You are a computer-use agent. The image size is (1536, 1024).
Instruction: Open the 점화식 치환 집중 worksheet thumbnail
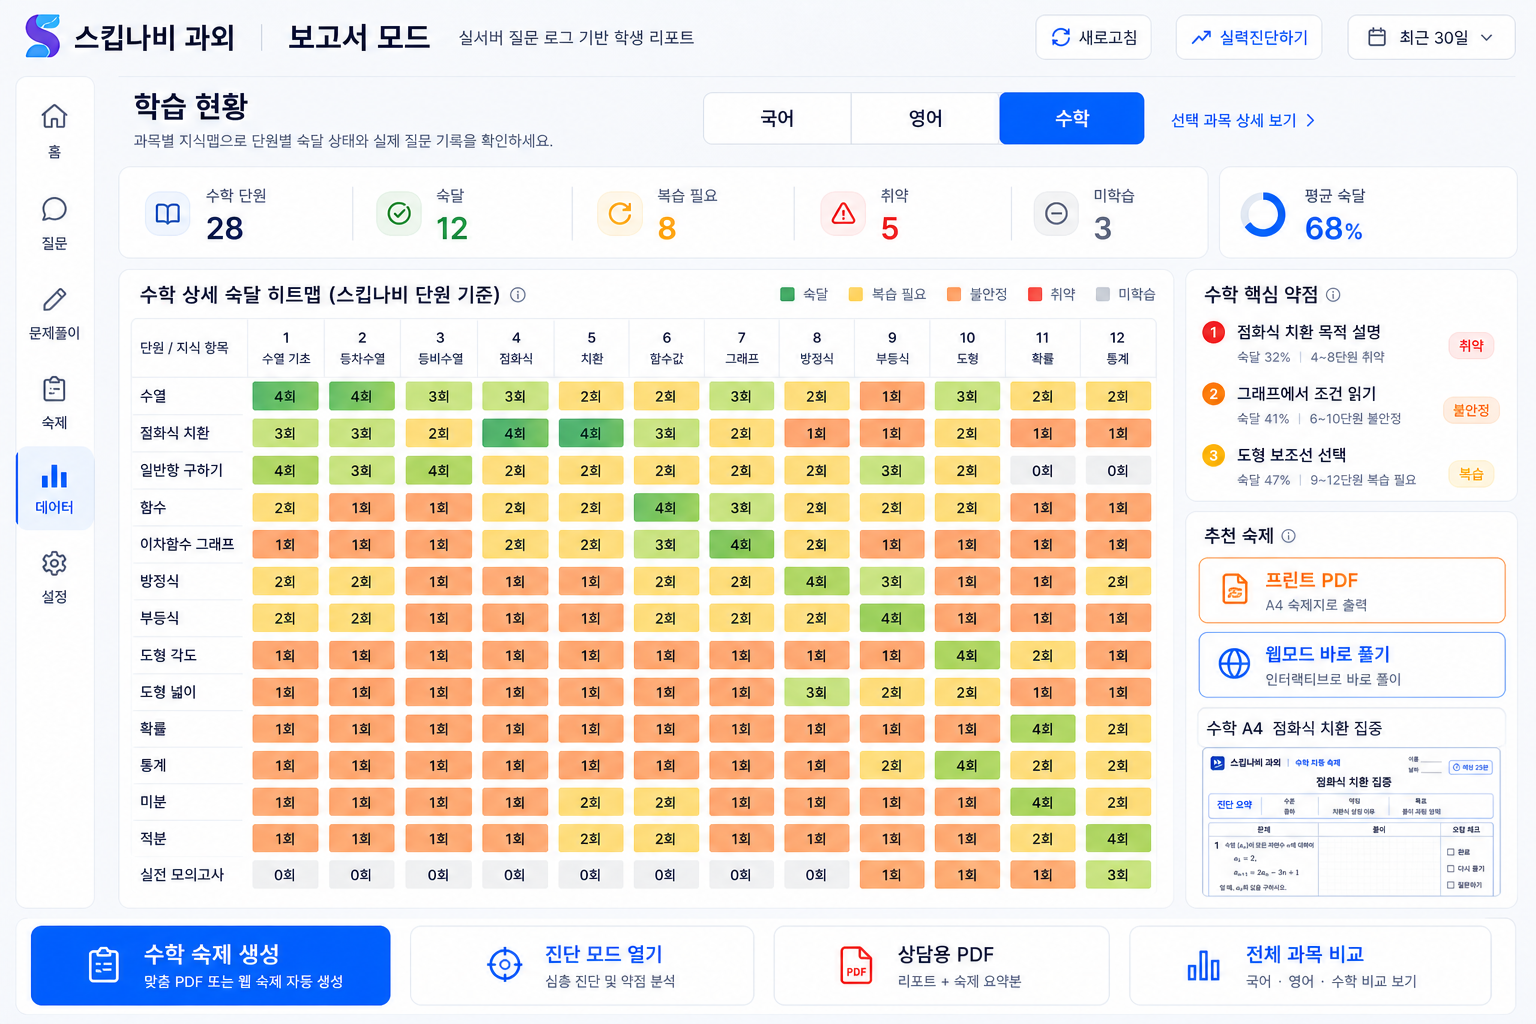point(1351,822)
